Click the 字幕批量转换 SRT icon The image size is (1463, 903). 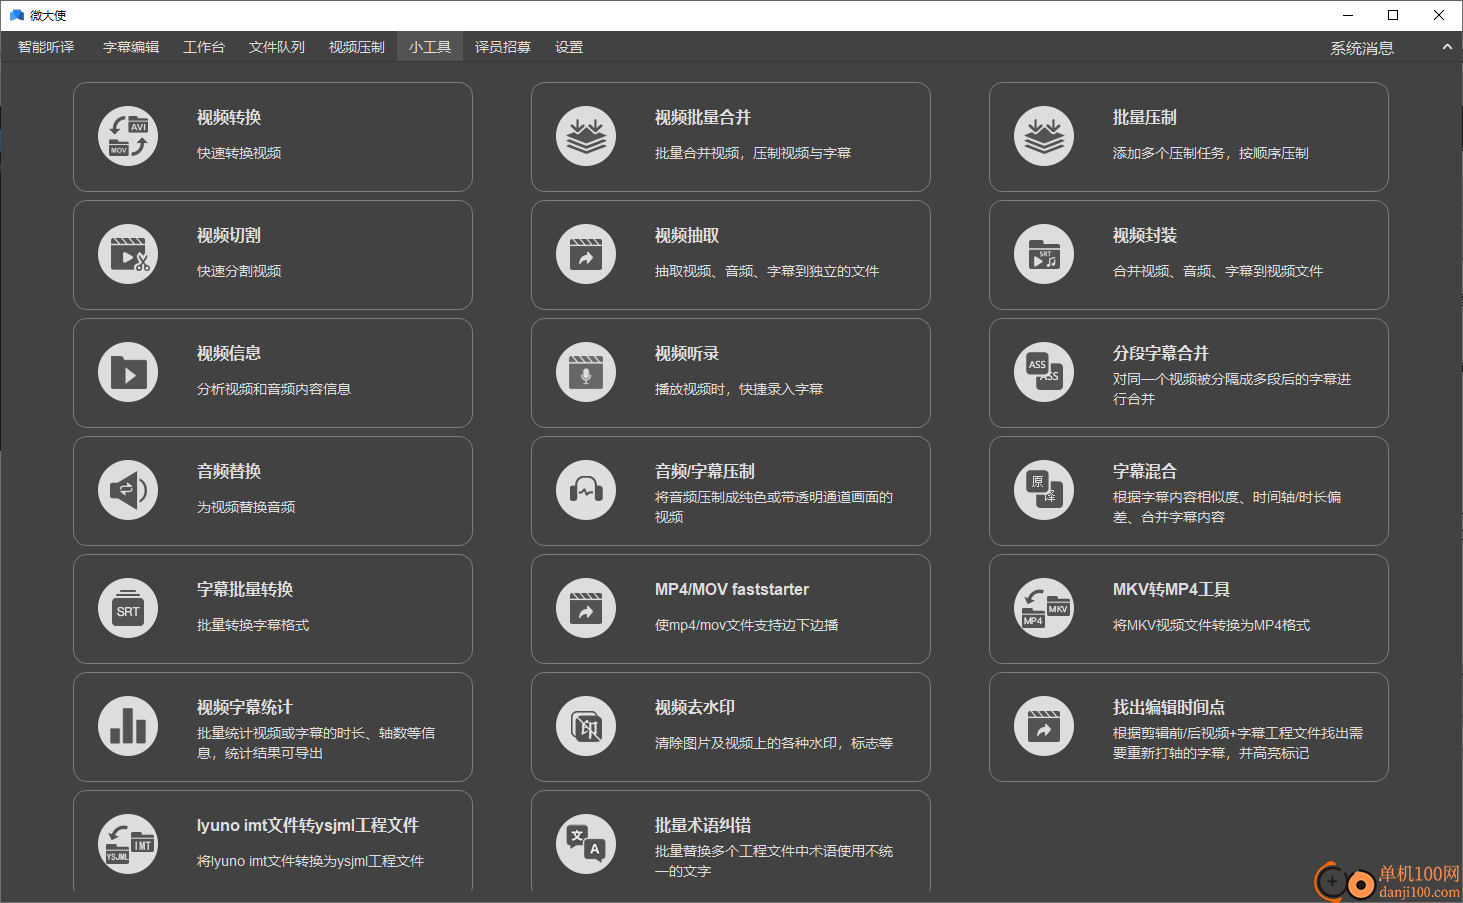point(128,608)
